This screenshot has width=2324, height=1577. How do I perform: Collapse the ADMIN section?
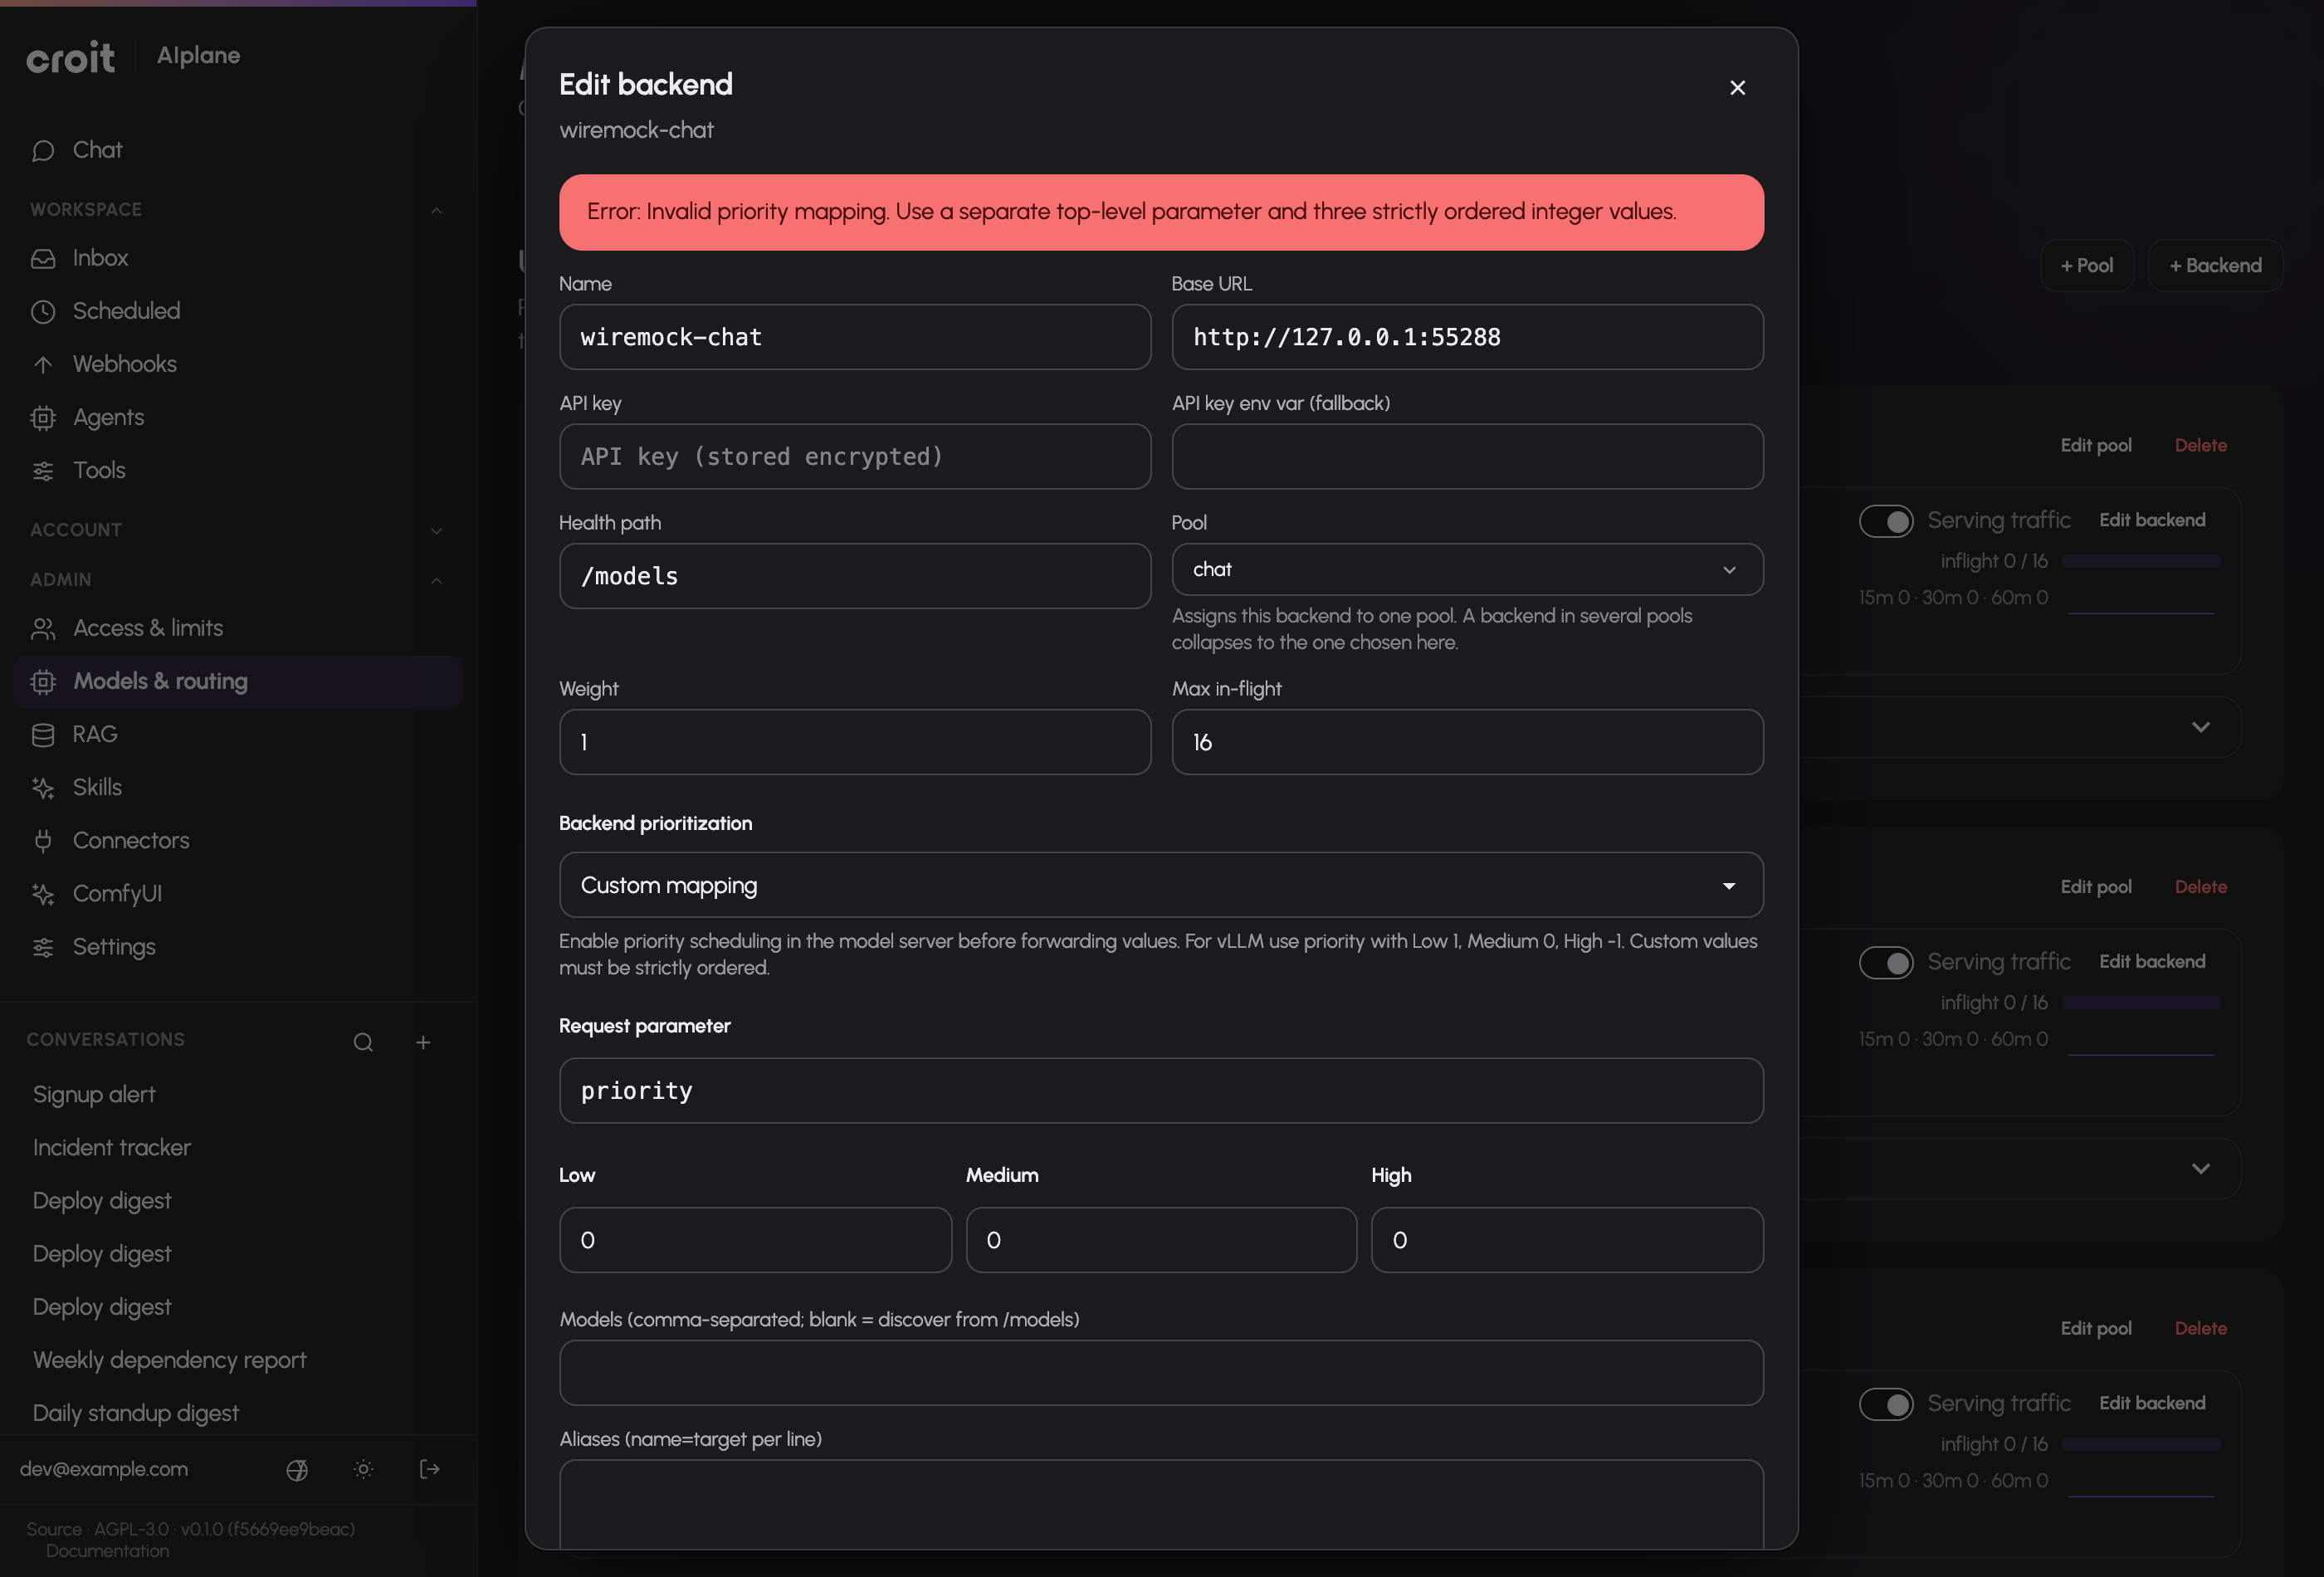point(436,580)
